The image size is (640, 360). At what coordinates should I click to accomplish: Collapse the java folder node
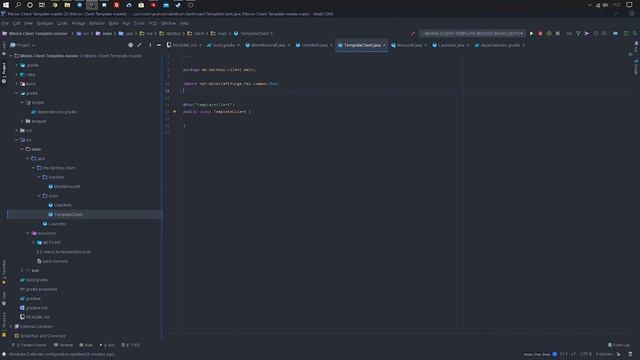[28, 158]
